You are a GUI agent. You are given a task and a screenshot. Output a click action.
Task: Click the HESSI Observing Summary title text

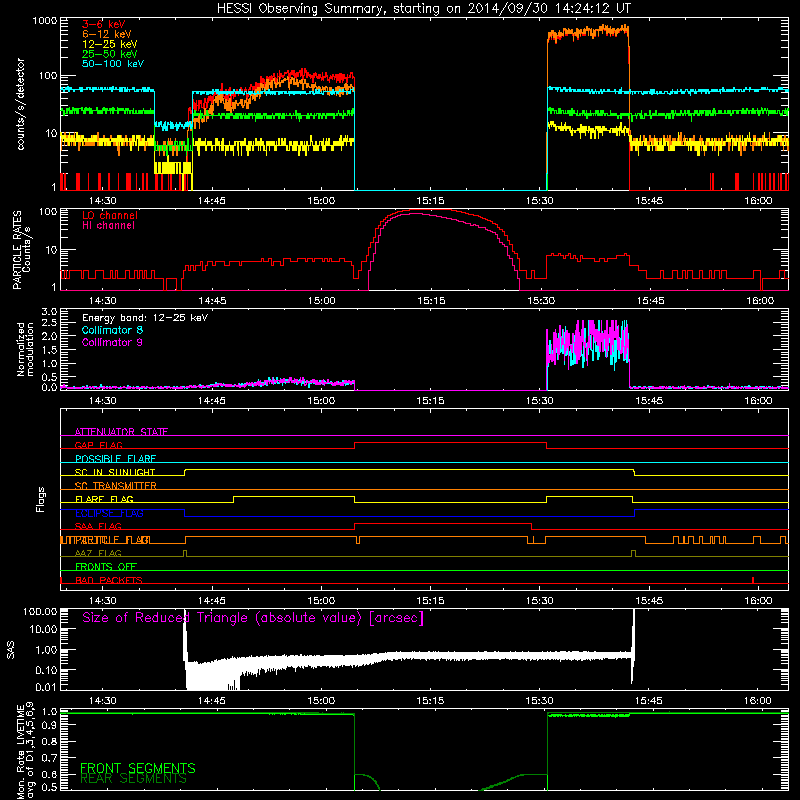click(423, 8)
